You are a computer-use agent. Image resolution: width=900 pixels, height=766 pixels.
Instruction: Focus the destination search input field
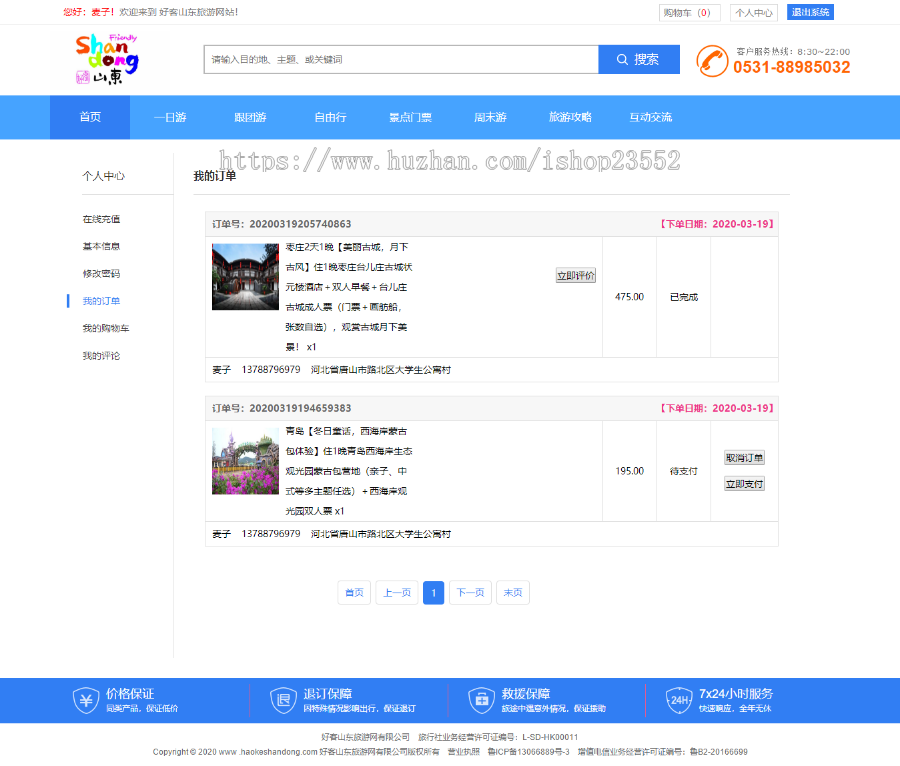coord(401,60)
